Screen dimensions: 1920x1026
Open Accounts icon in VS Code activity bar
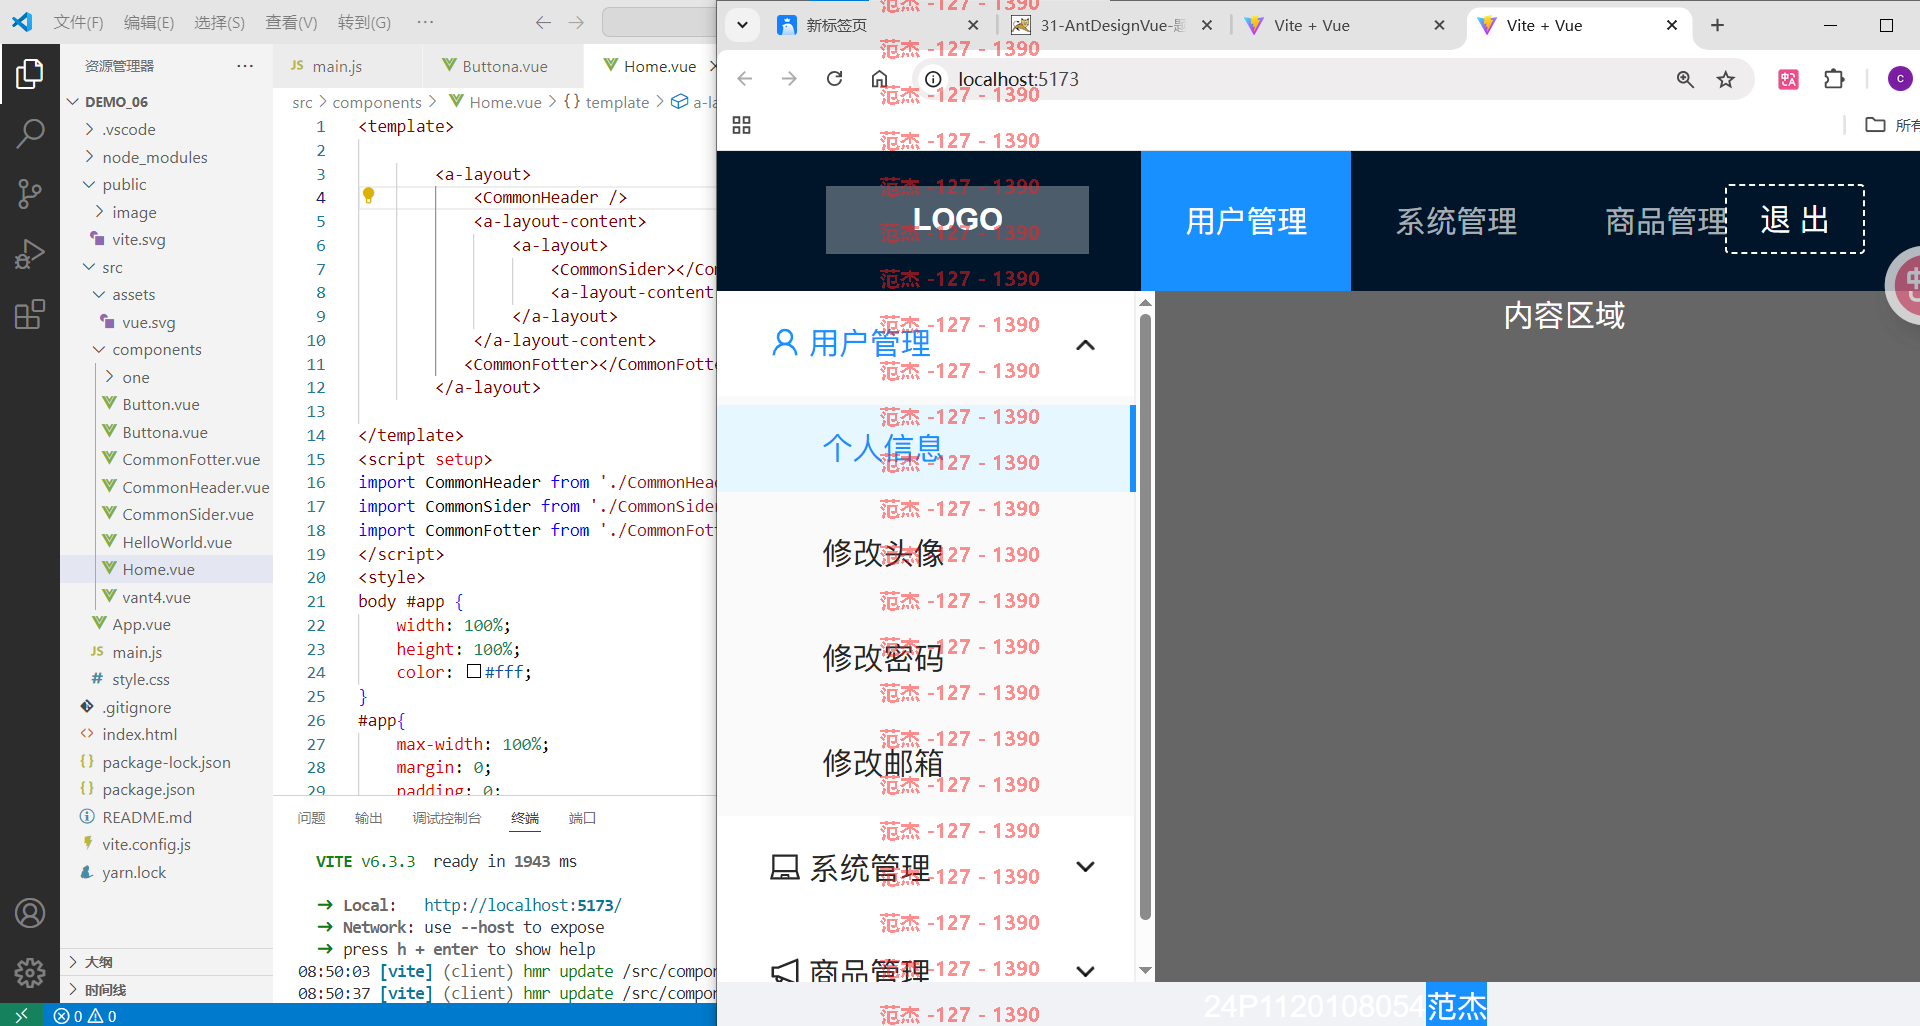(30, 913)
